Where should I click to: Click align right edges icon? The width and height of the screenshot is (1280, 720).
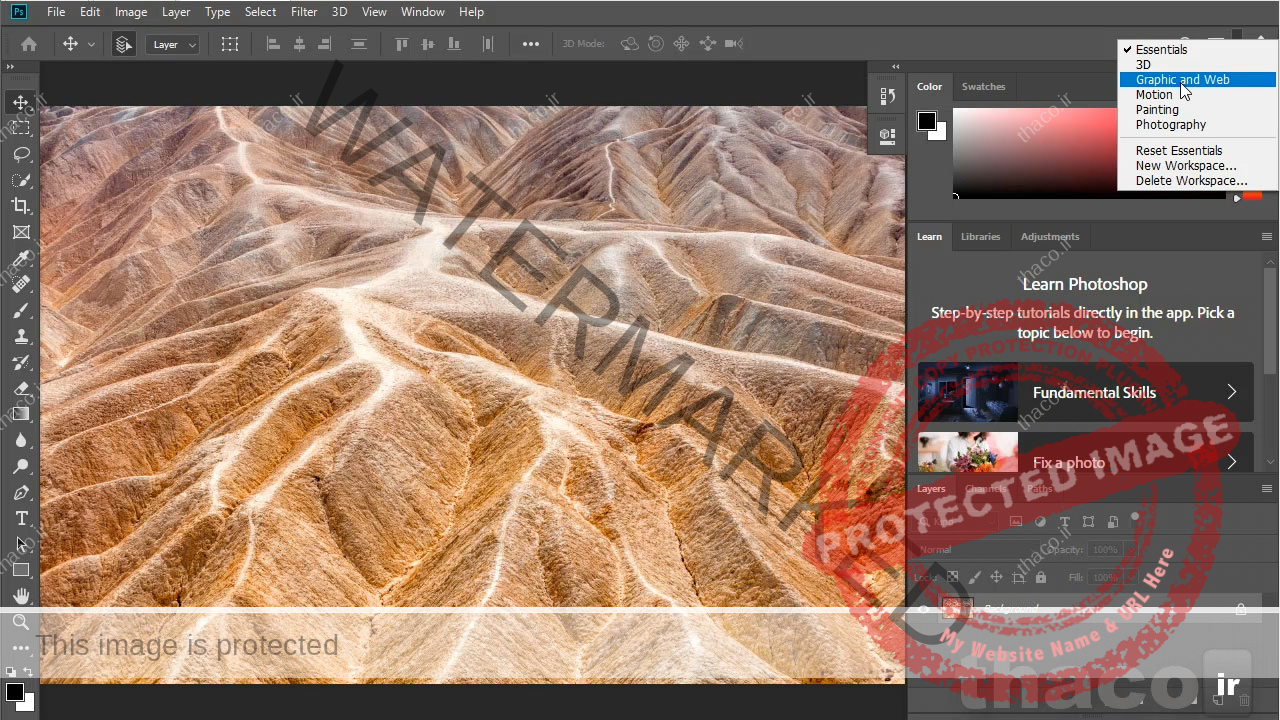[324, 44]
